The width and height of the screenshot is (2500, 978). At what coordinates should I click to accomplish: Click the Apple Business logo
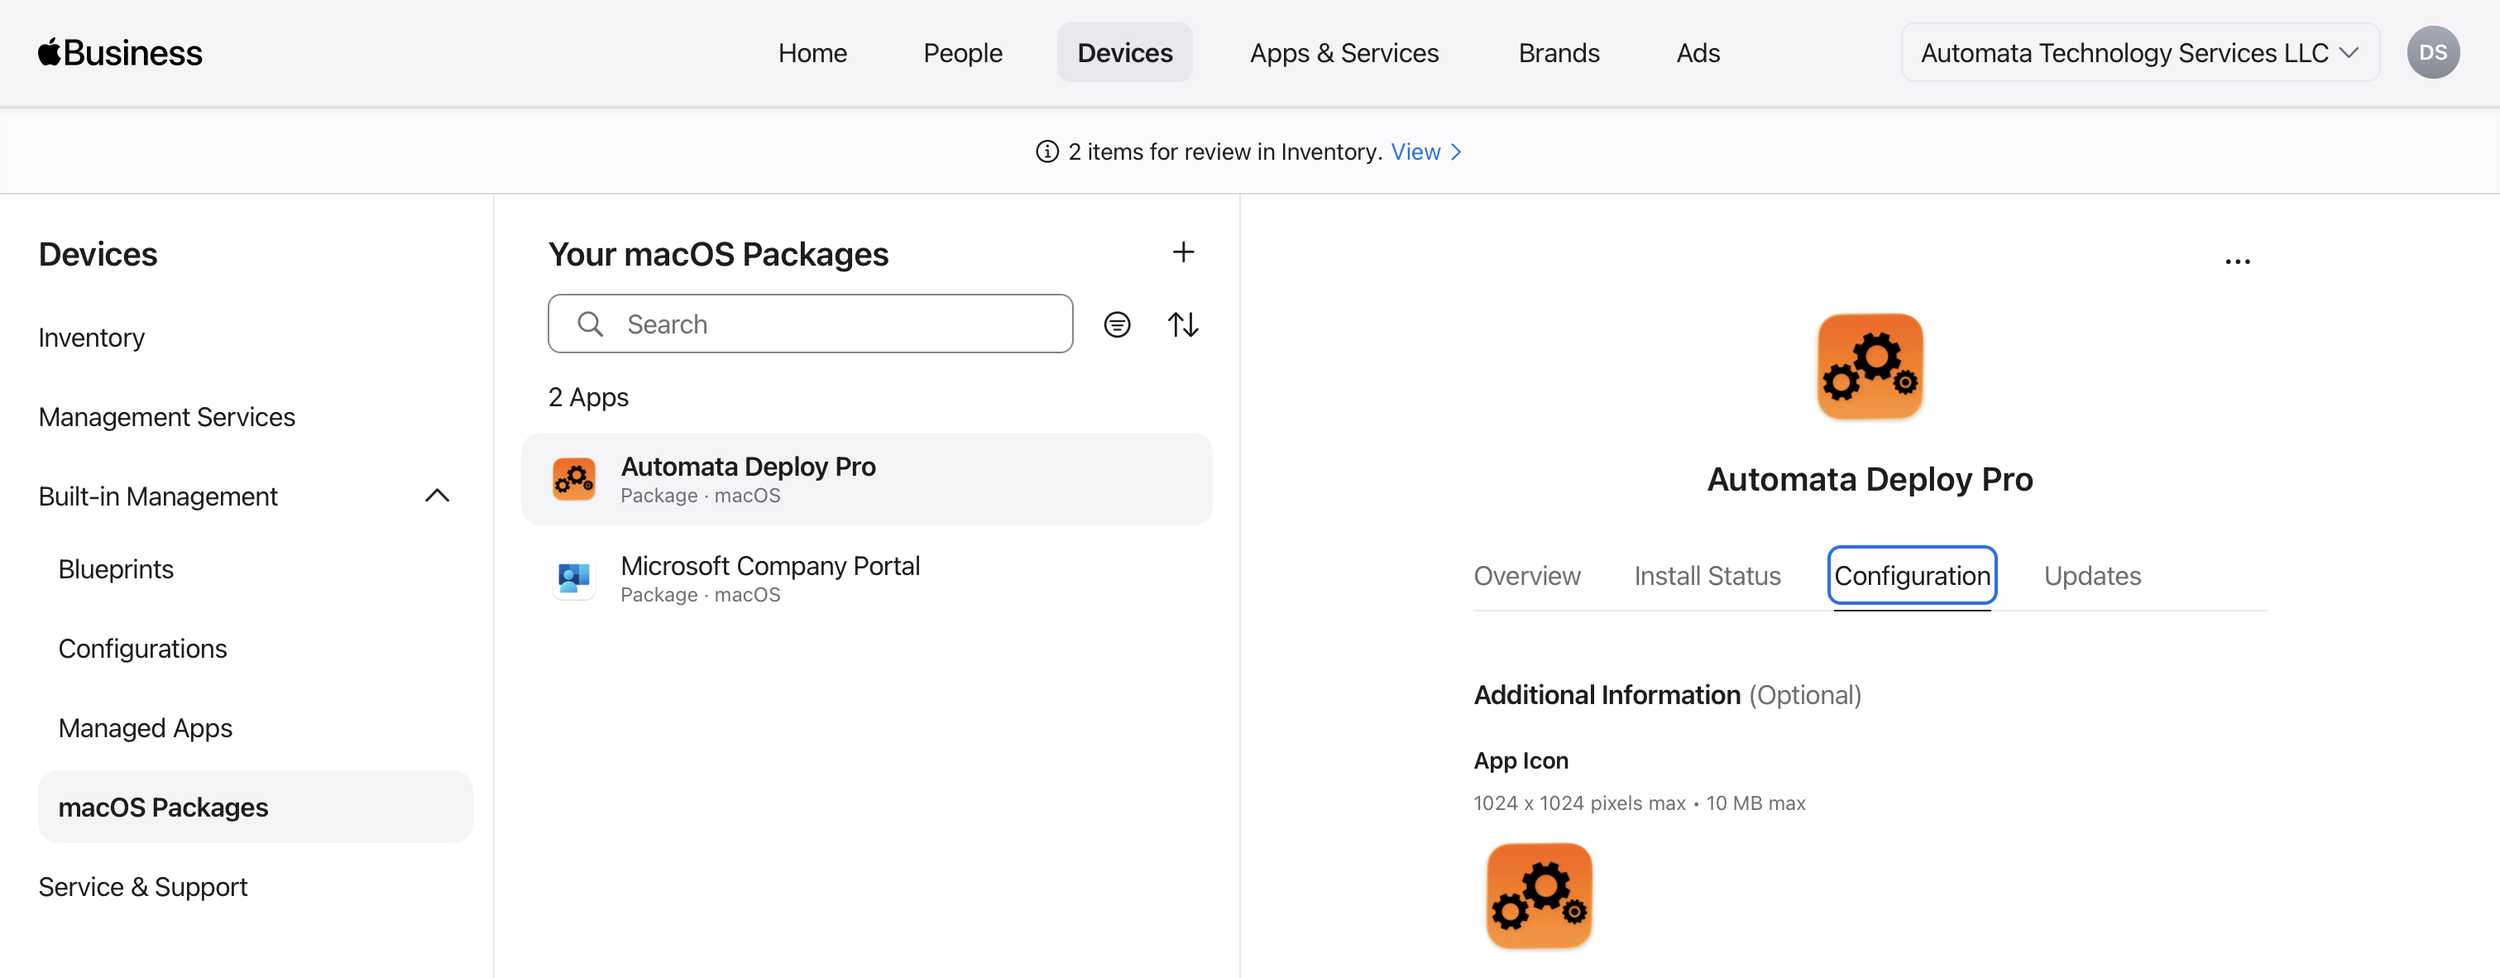pyautogui.click(x=120, y=52)
